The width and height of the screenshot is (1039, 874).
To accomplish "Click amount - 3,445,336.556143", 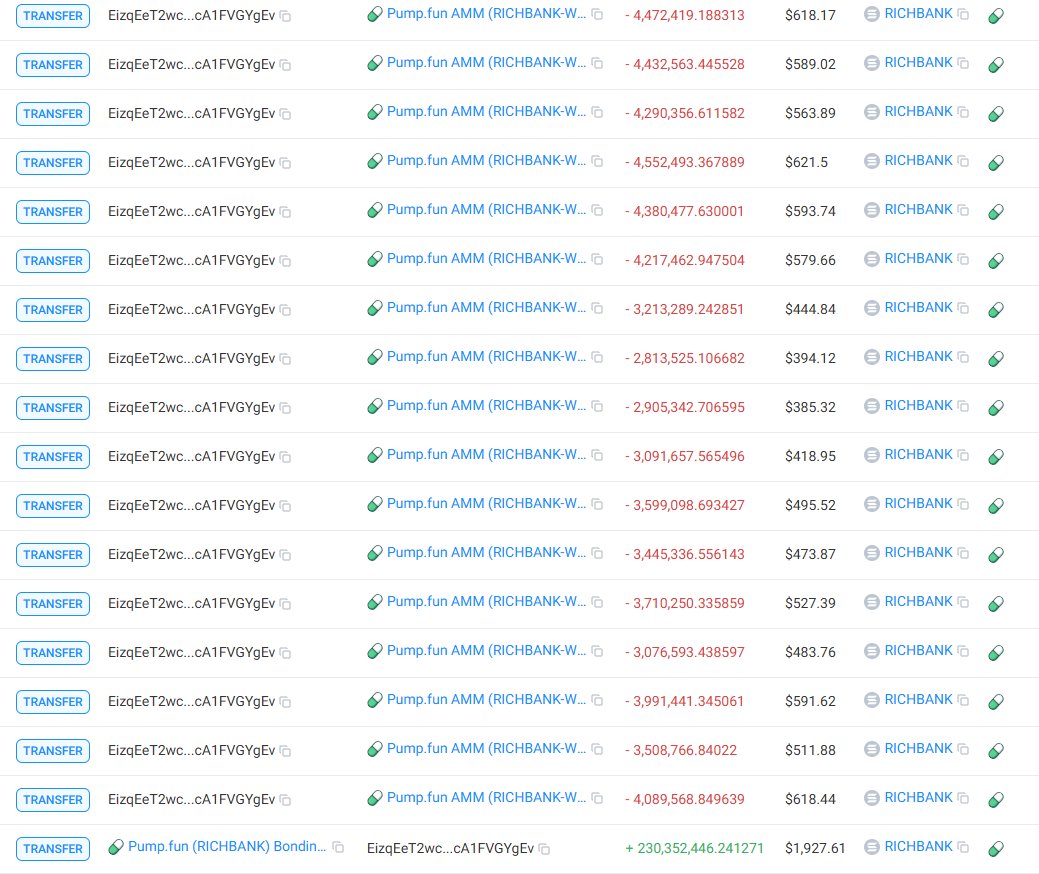I will [x=684, y=555].
